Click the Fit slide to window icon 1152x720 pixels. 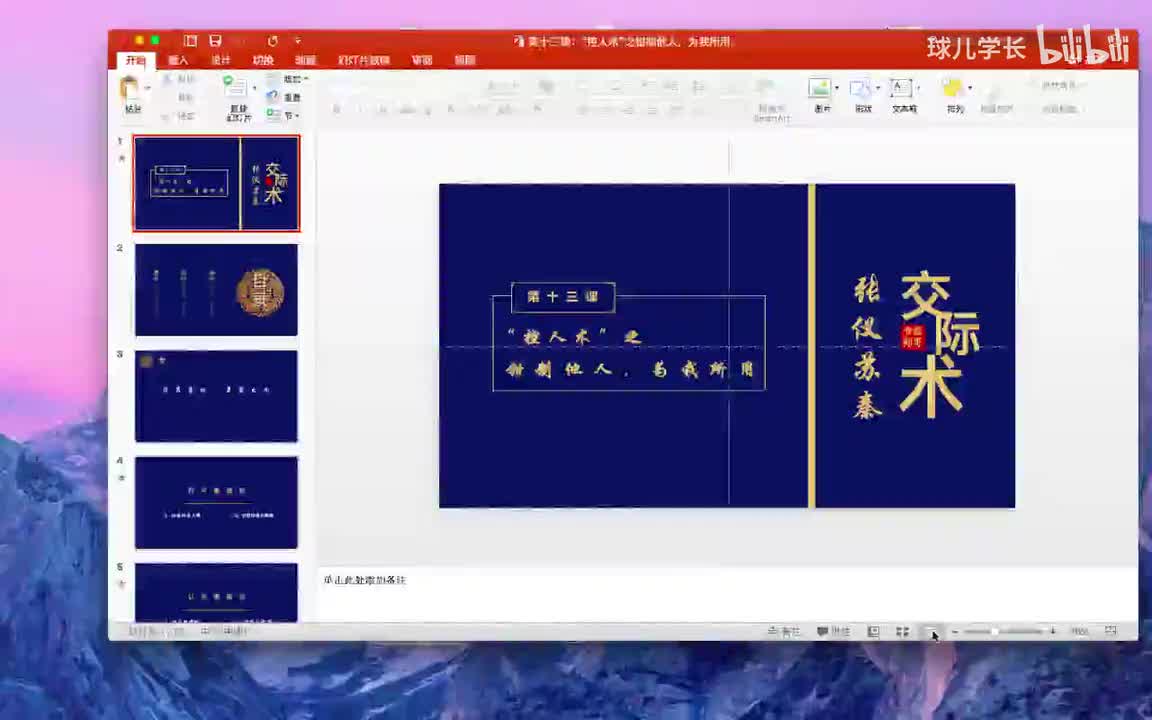click(x=1111, y=631)
